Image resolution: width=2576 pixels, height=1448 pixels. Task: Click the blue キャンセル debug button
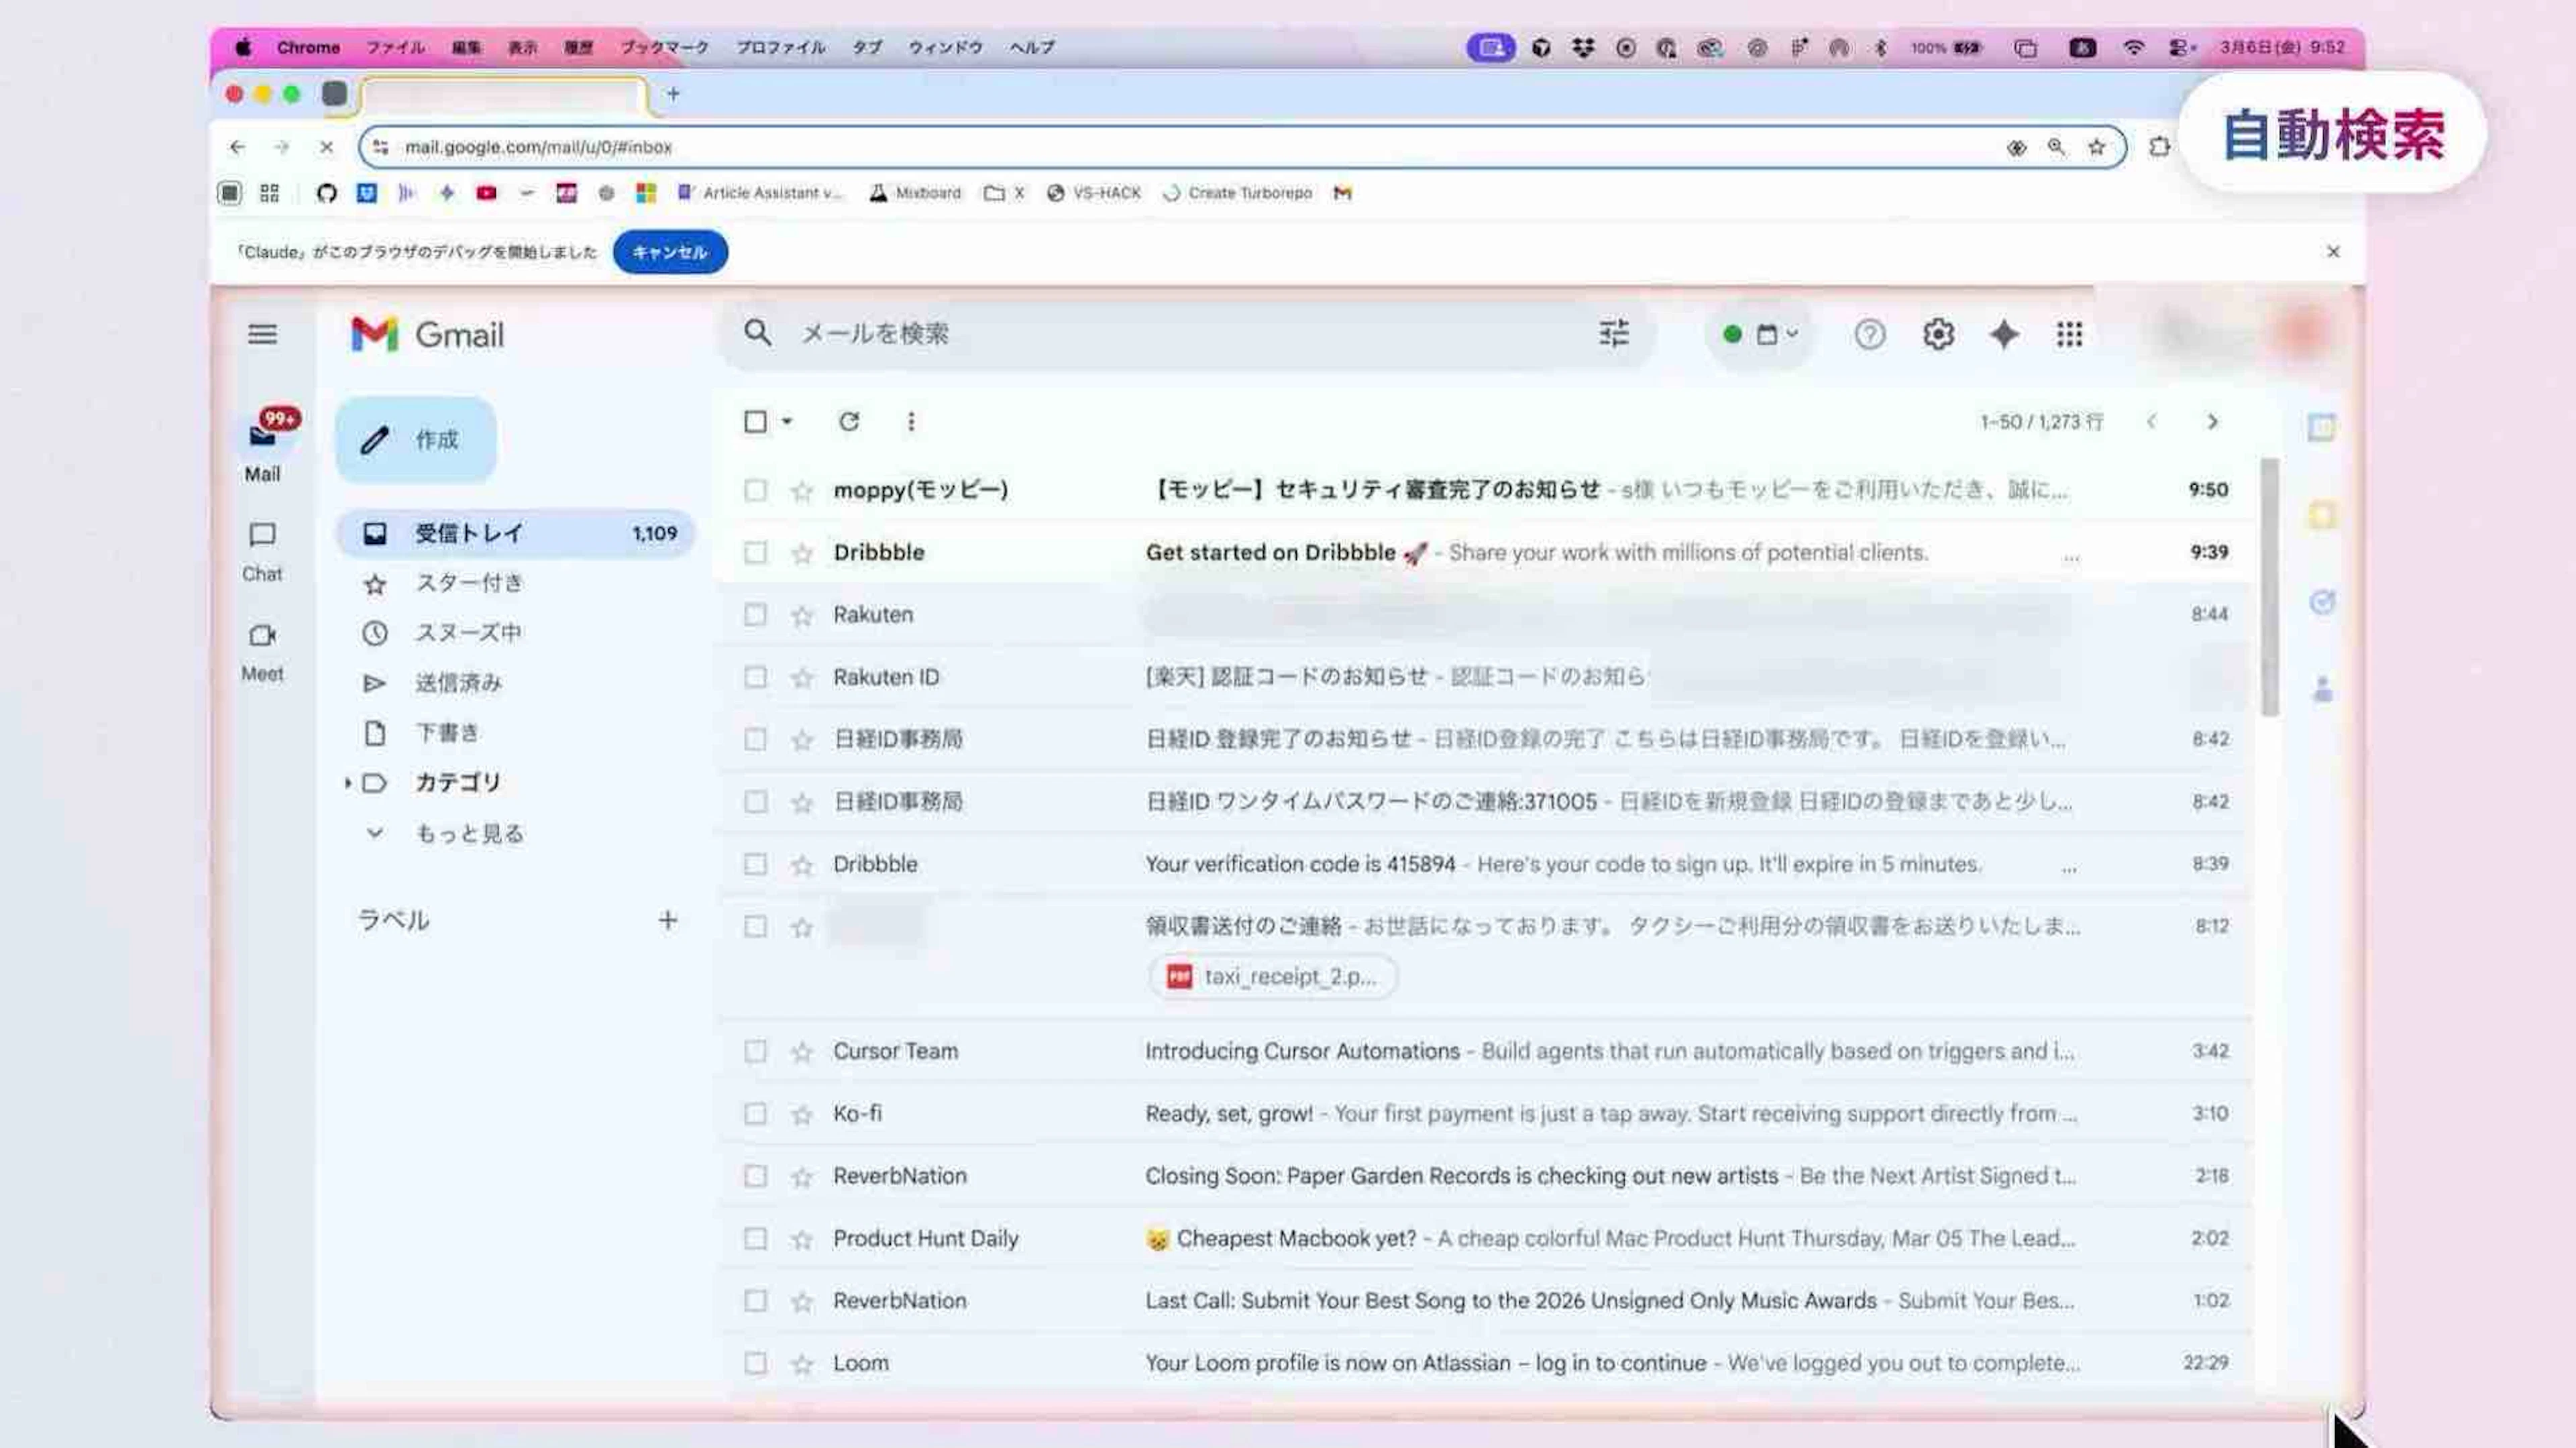click(x=669, y=252)
